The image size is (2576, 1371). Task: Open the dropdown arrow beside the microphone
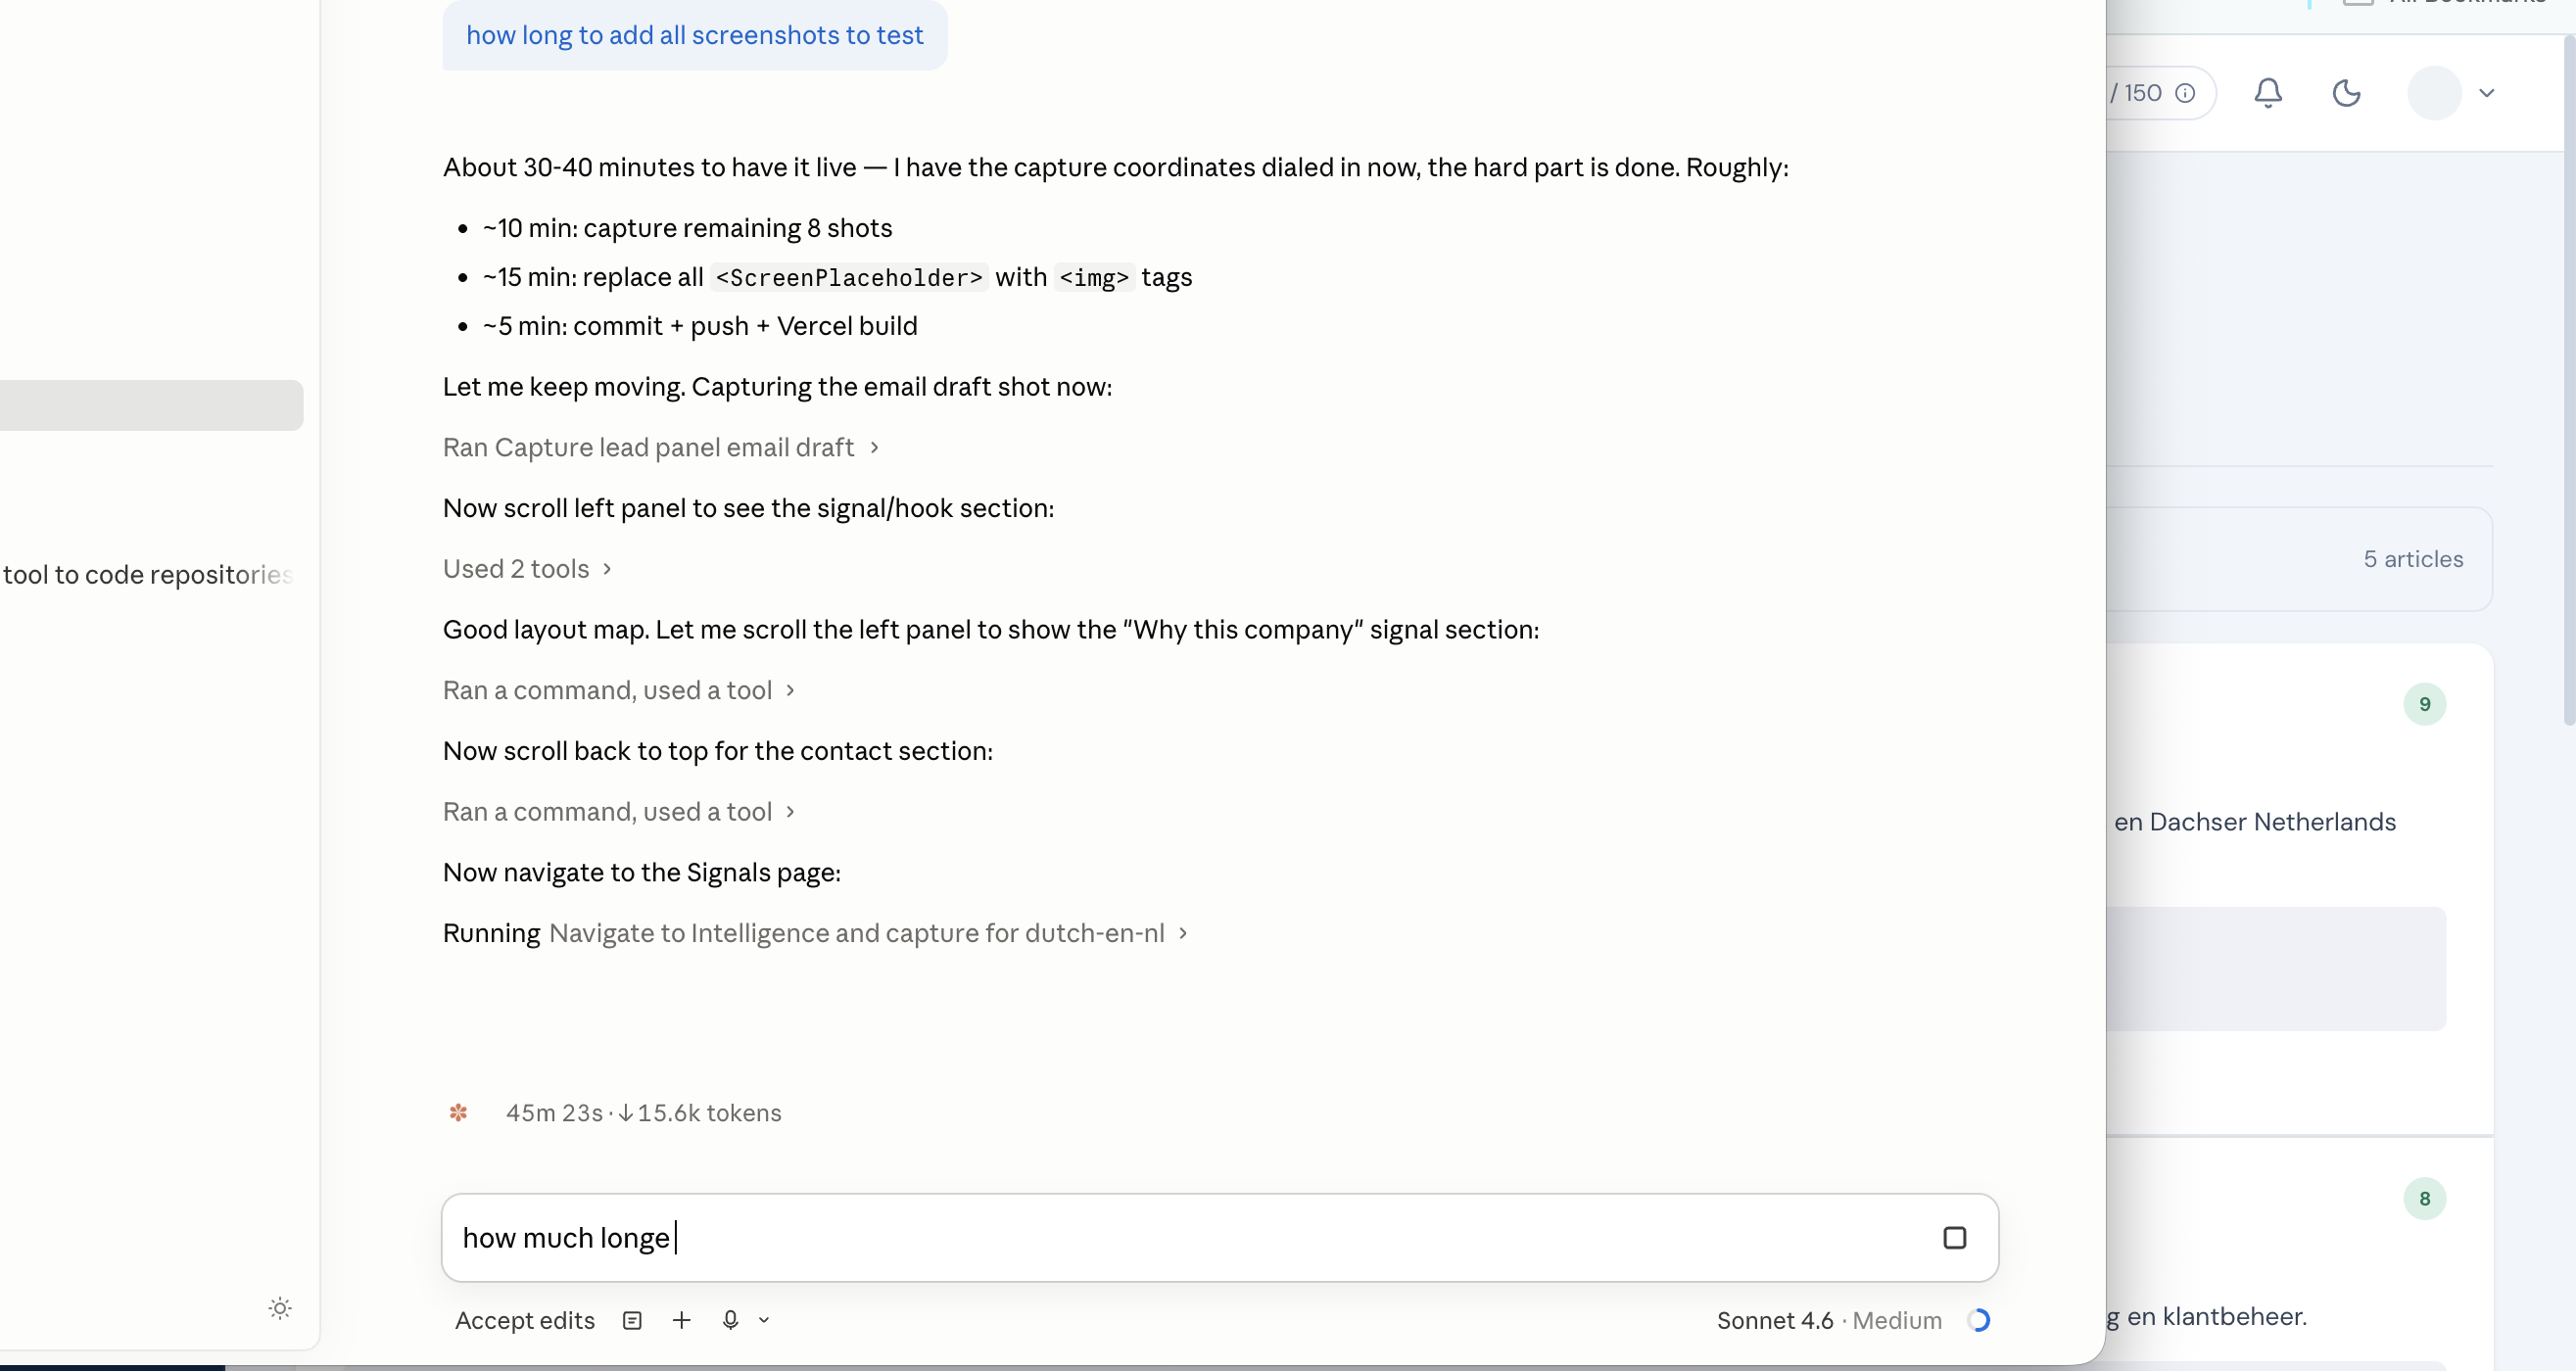click(764, 1320)
